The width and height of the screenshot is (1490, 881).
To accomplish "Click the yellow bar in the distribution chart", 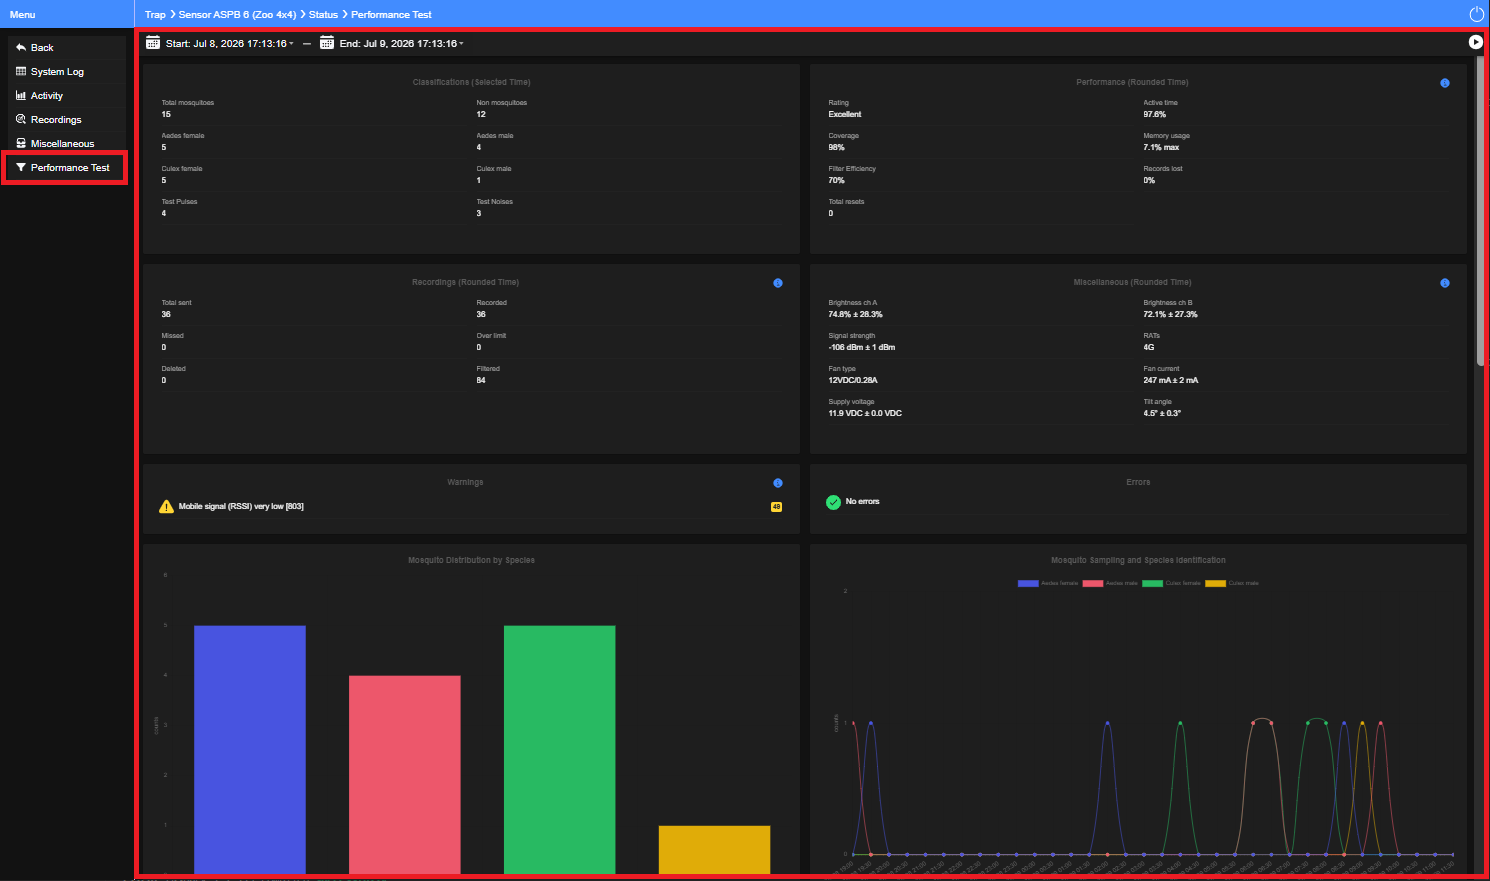I will point(715,850).
